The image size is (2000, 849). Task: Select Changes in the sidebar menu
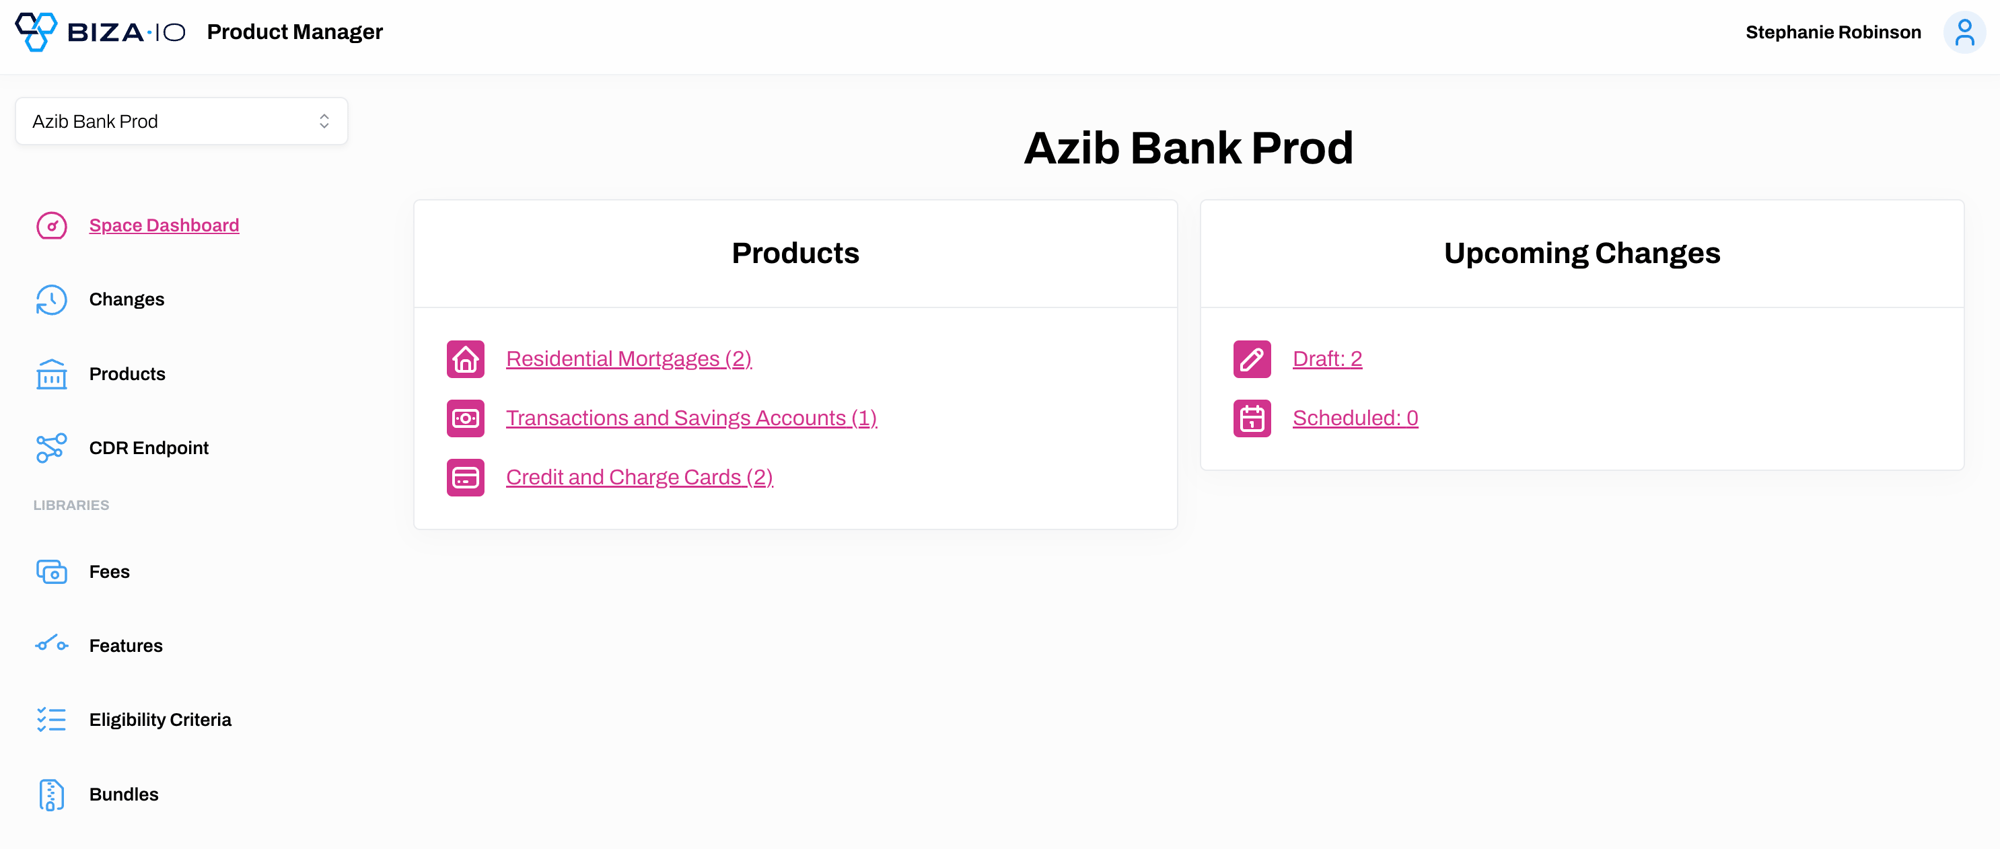coord(126,299)
